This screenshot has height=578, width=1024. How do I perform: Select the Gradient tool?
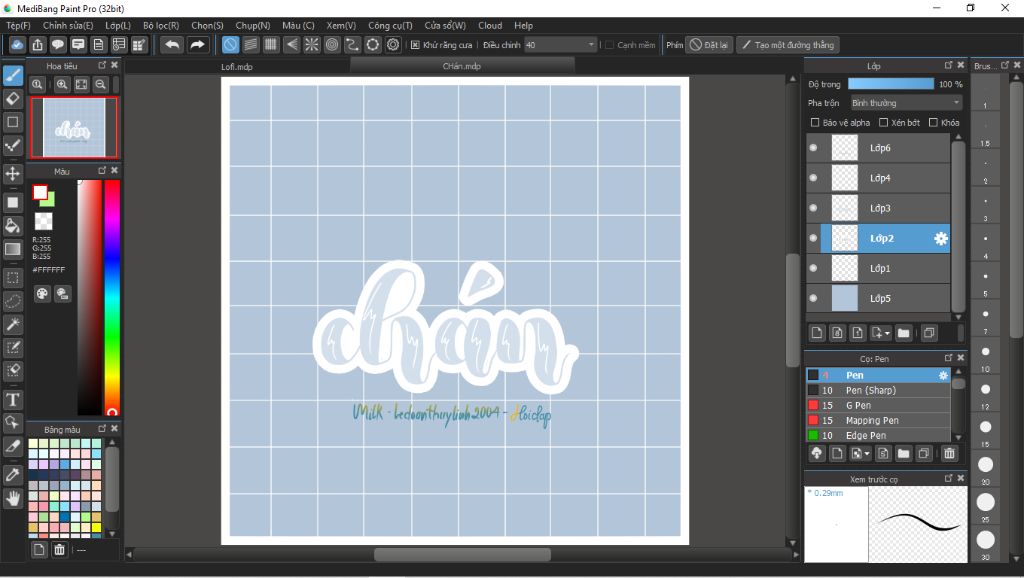(x=12, y=249)
